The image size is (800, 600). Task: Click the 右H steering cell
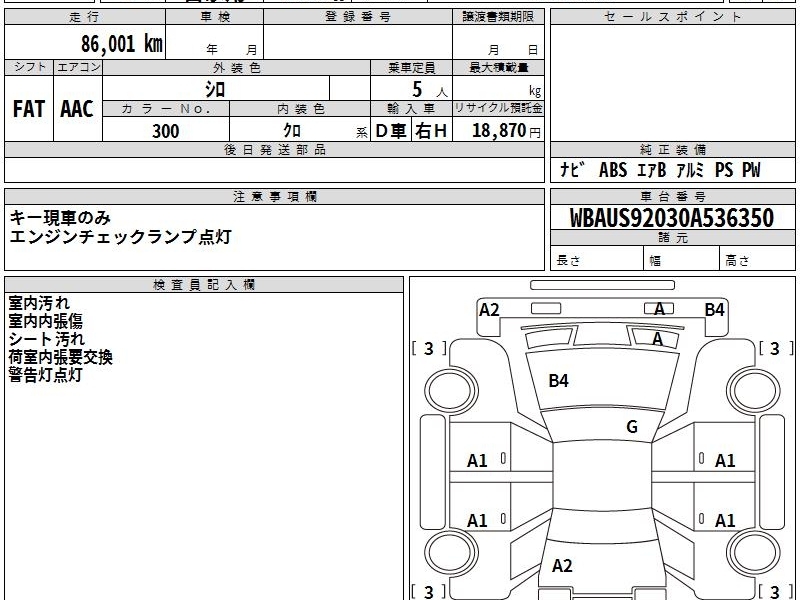(431, 131)
